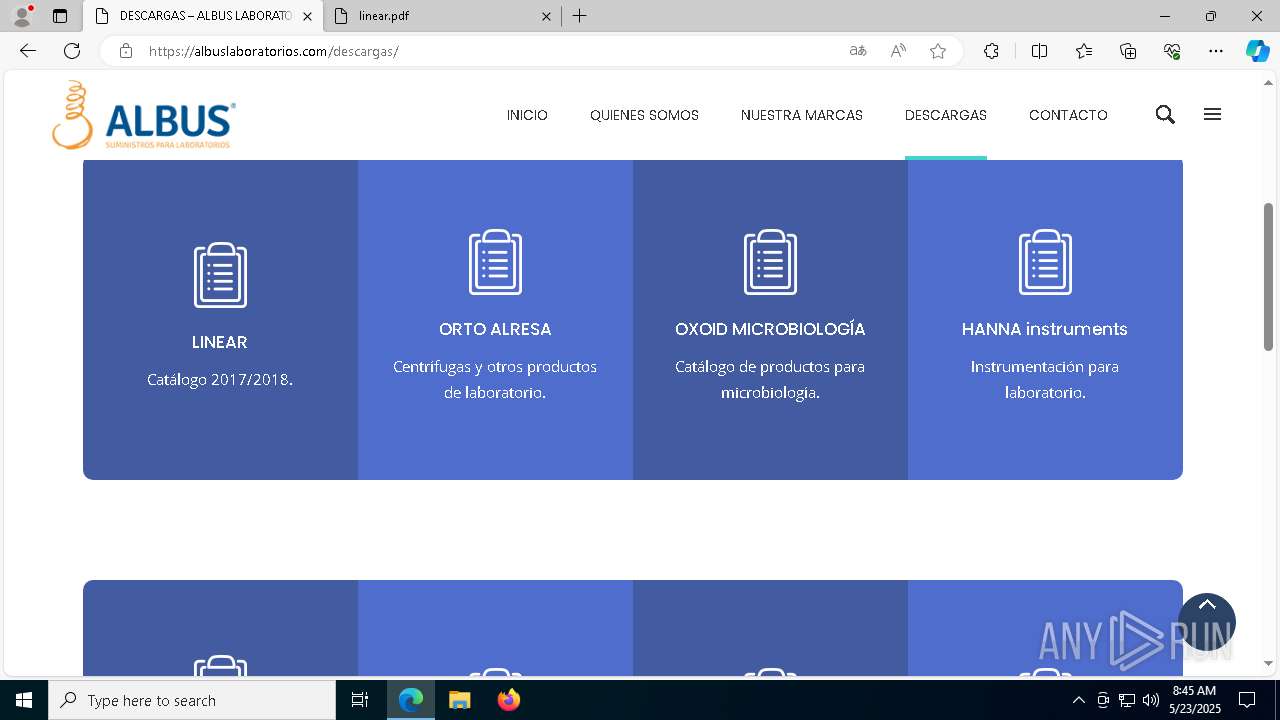
Task: Click the ORTO ALRESA clipboard icon
Action: point(495,262)
